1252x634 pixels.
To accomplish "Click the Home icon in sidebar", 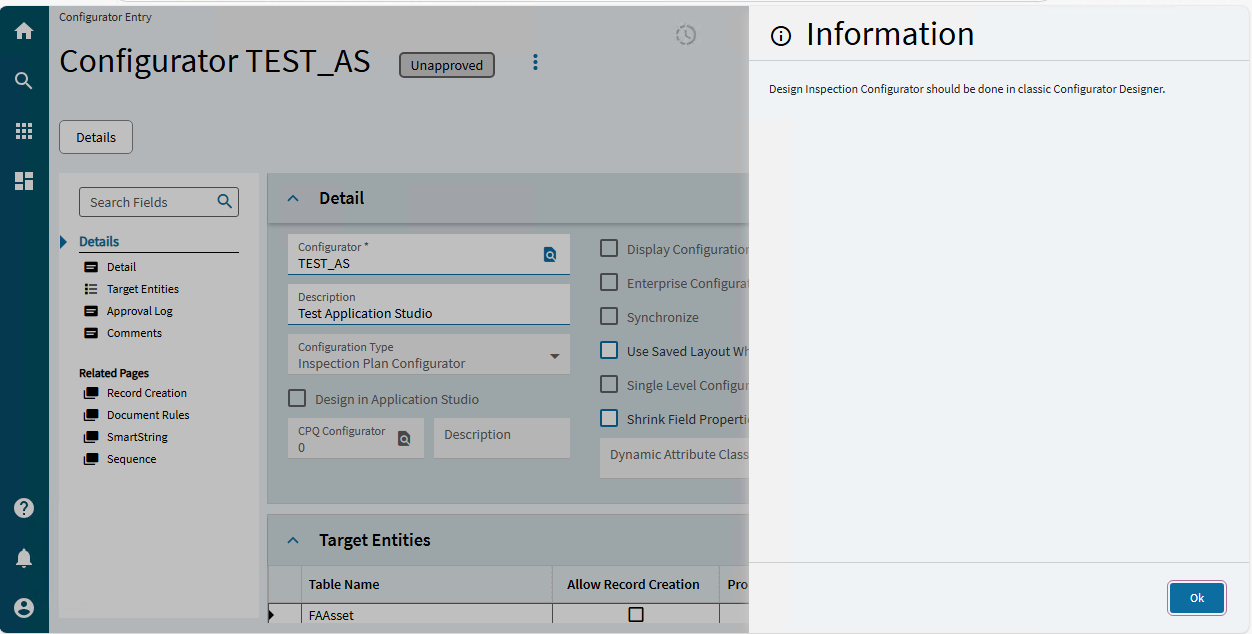I will (24, 31).
